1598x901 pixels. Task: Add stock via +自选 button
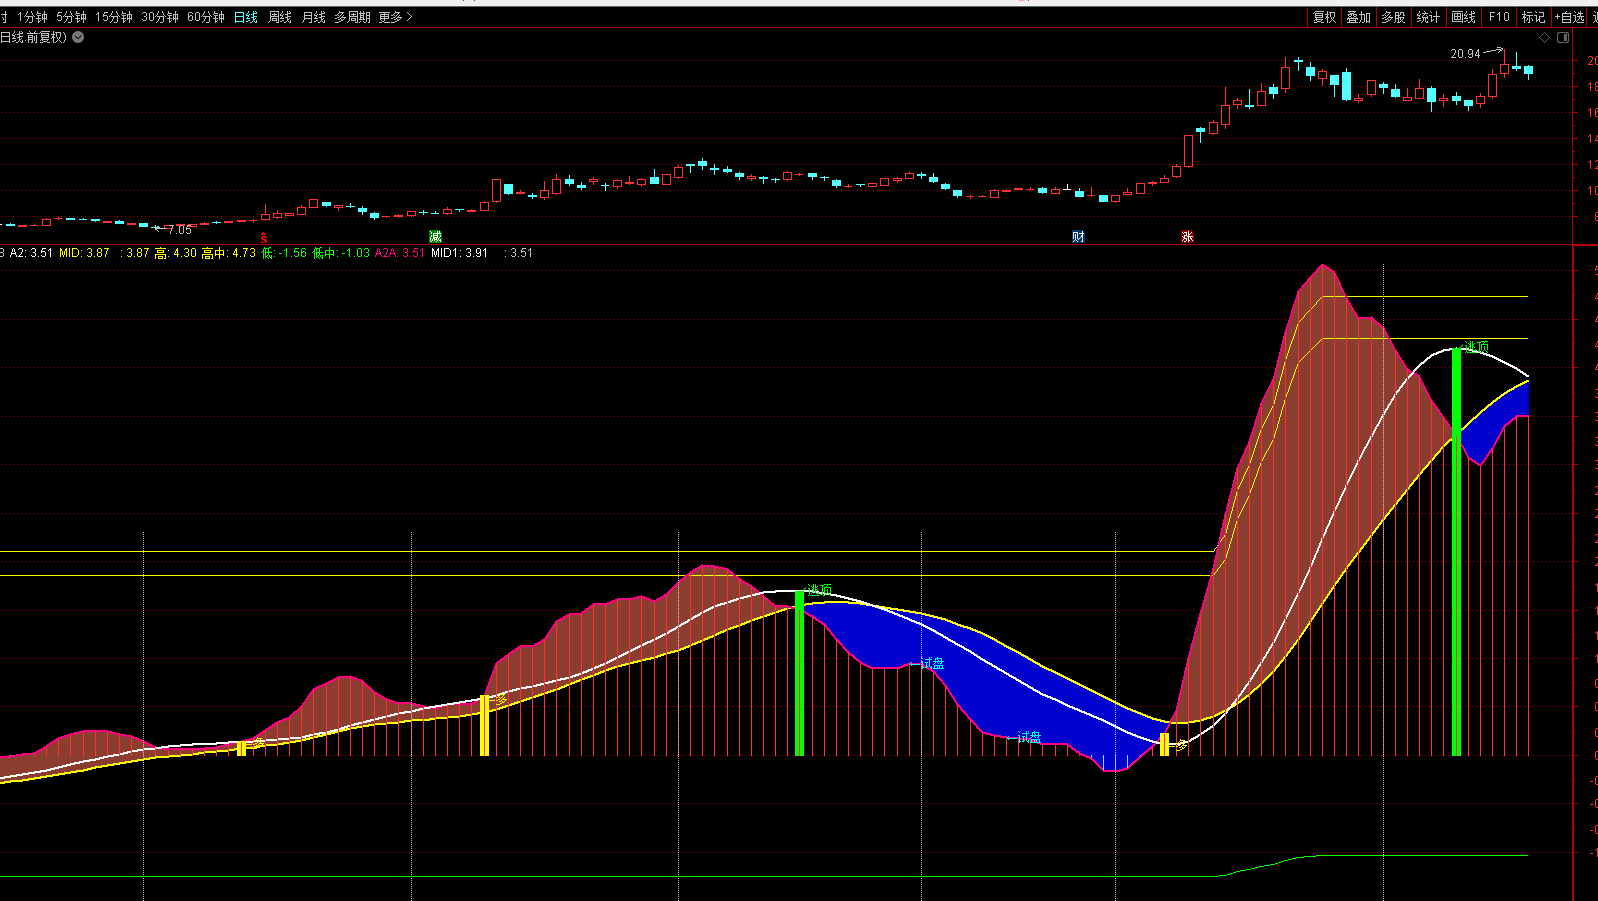pos(1569,17)
